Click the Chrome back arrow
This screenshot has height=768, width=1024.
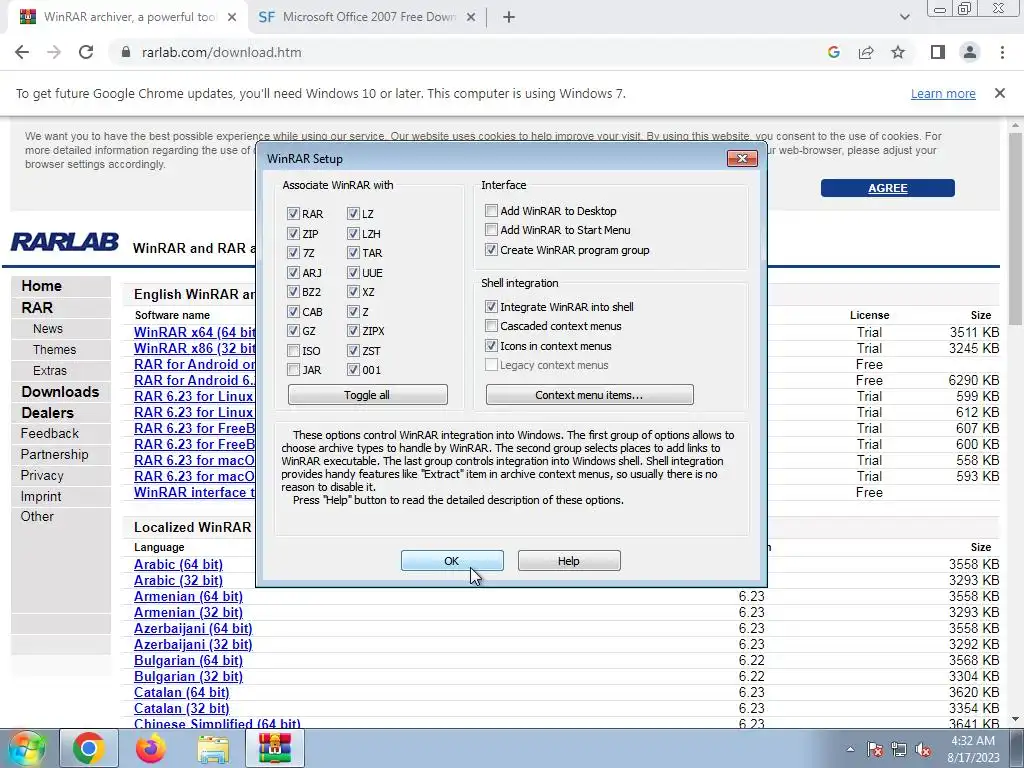click(22, 52)
